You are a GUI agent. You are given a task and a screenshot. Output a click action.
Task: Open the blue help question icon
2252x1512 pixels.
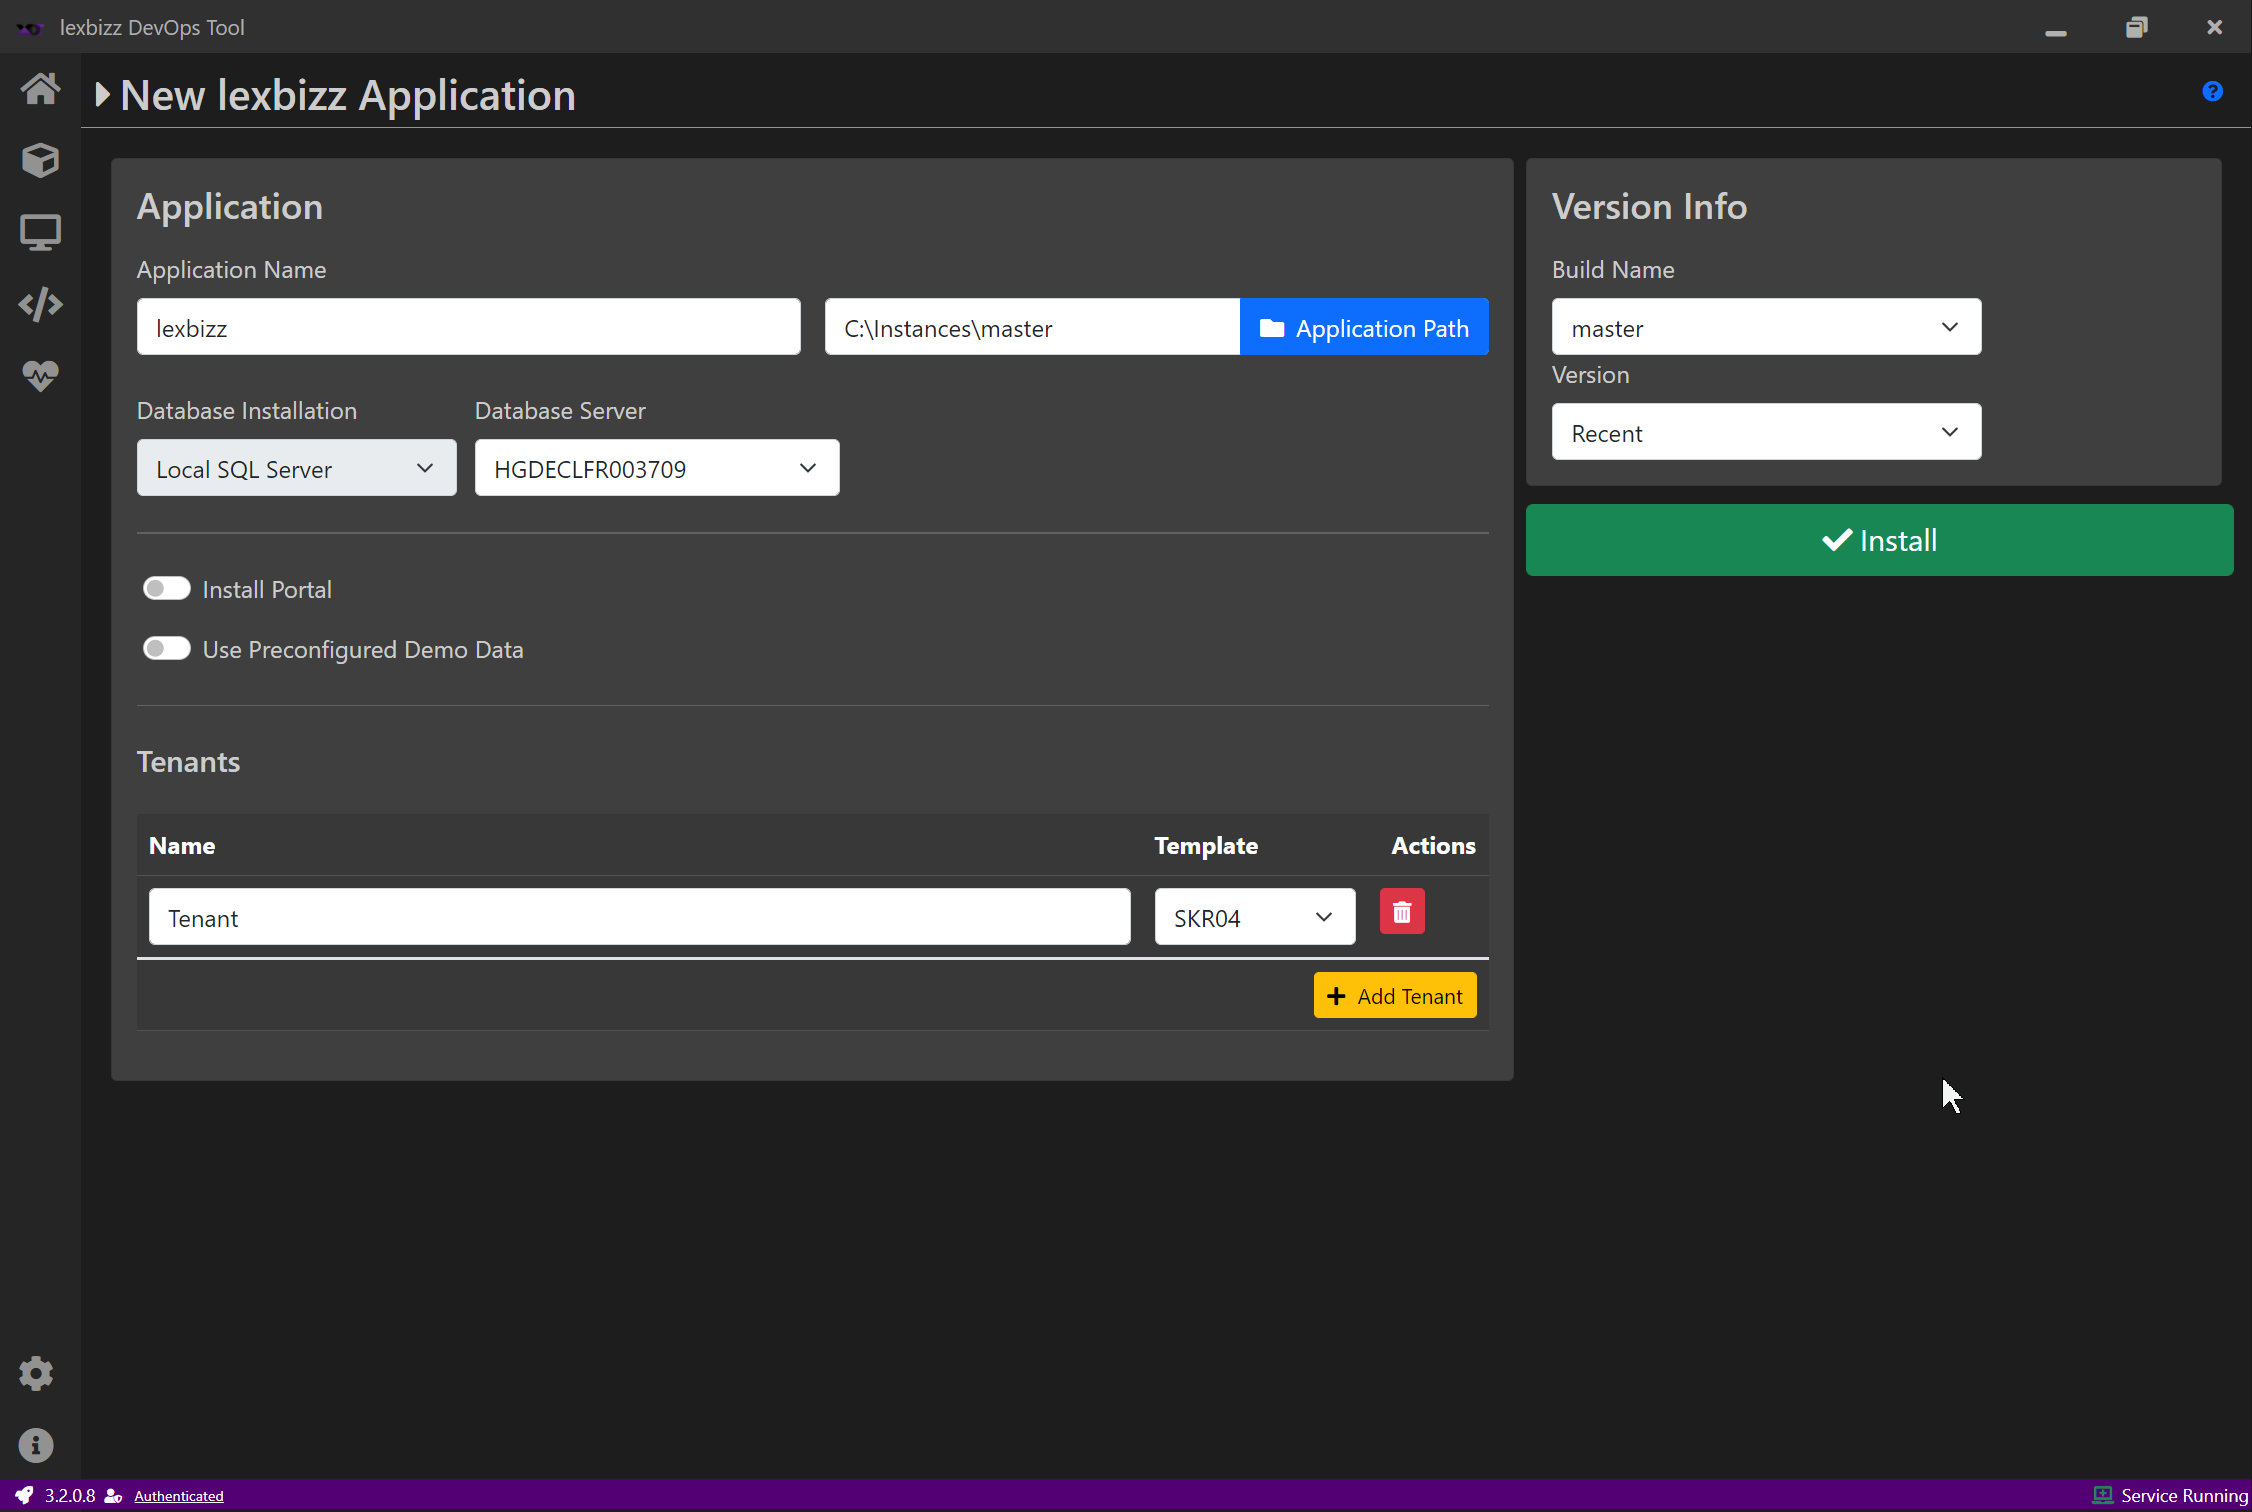pos(2213,92)
